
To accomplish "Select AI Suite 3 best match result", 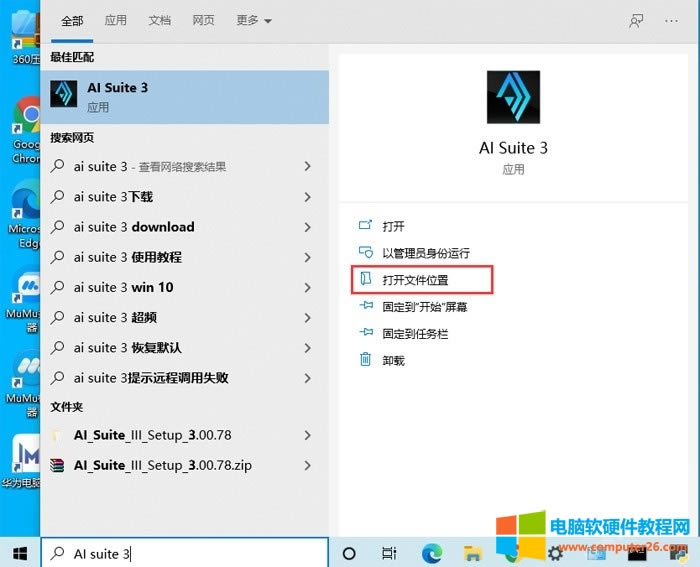I will coord(185,96).
